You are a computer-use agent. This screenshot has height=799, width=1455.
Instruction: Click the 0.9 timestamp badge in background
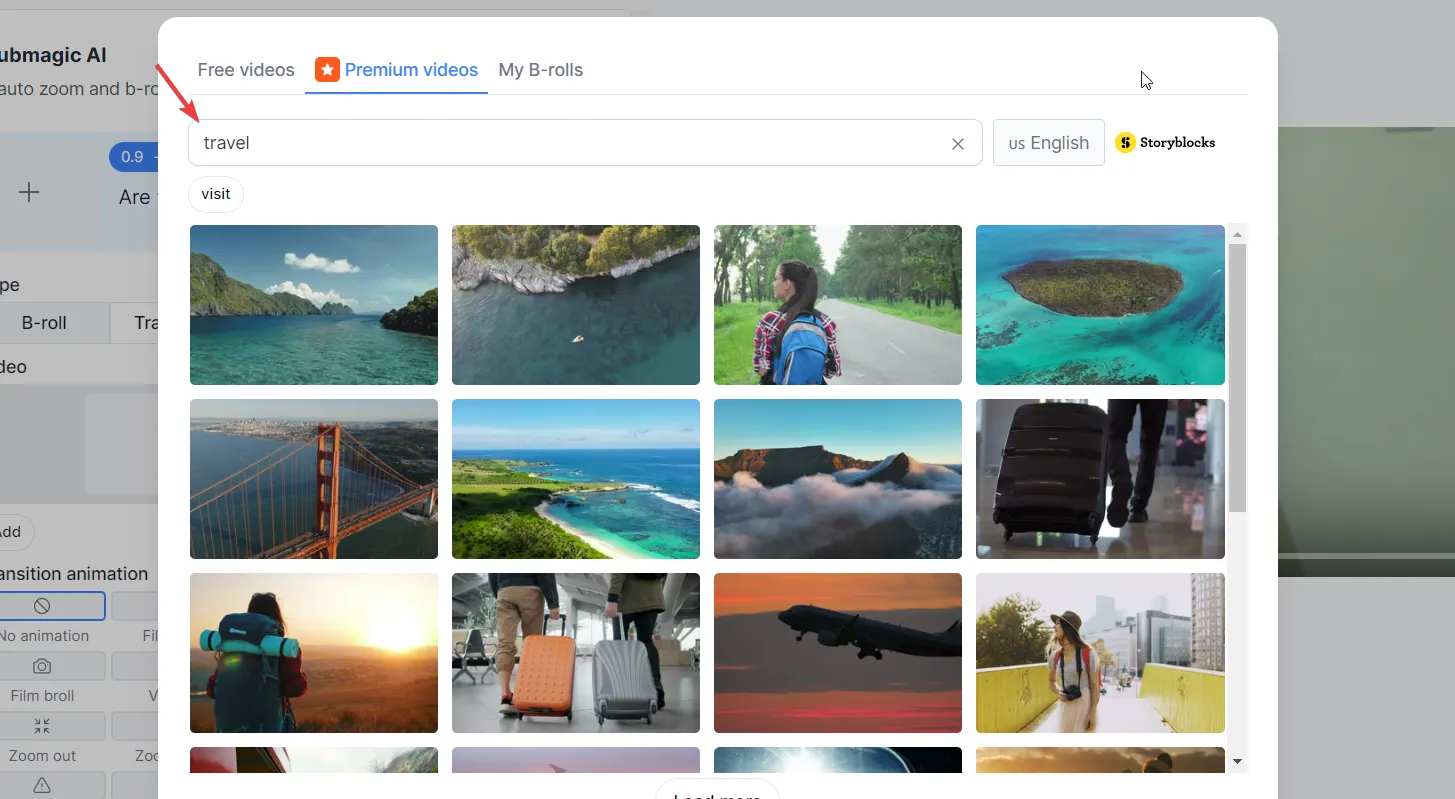[132, 157]
